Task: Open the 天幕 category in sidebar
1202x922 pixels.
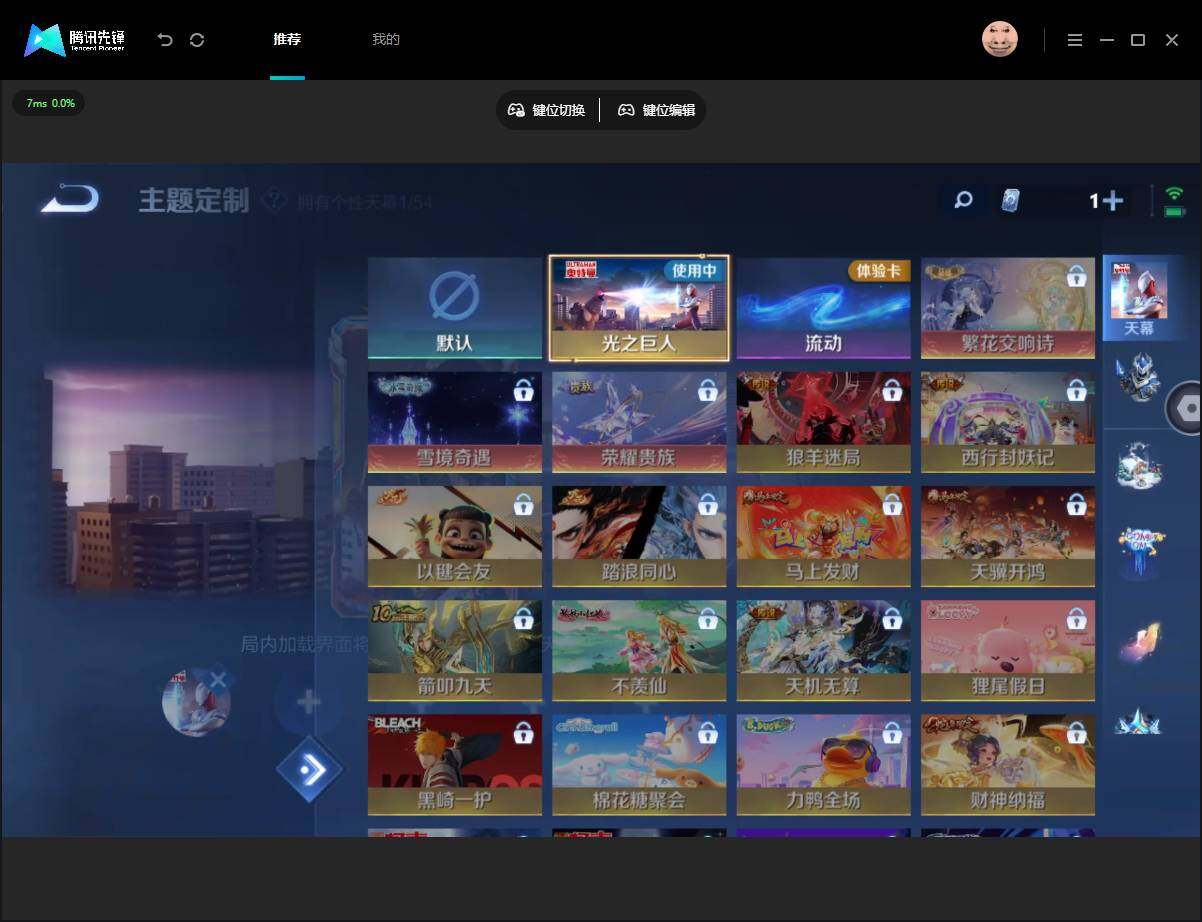Action: coord(1139,297)
